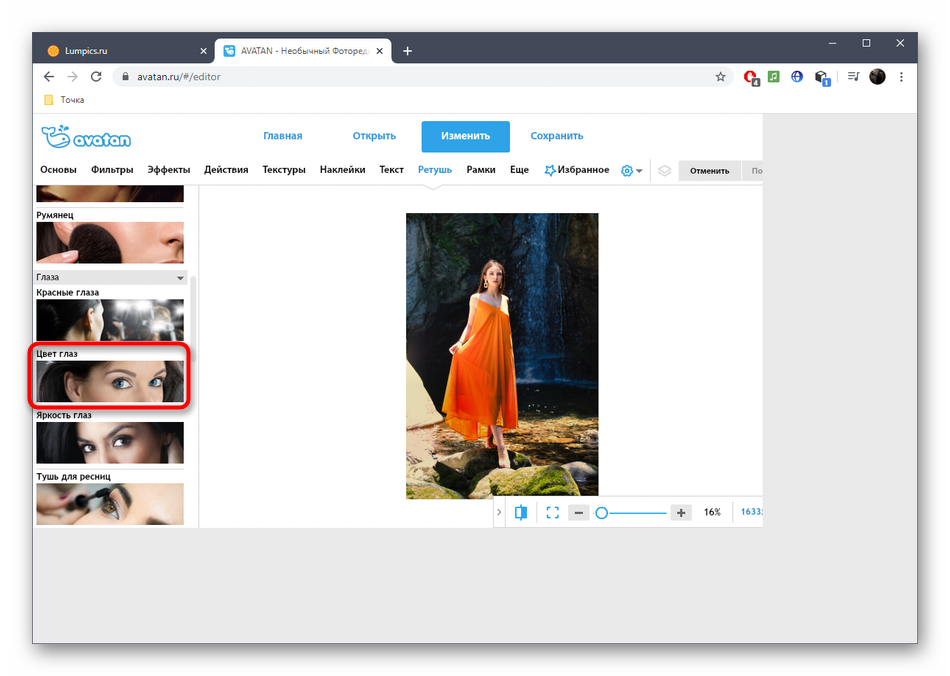Click the Avatan whale logo
The image size is (950, 676).
[x=86, y=137]
